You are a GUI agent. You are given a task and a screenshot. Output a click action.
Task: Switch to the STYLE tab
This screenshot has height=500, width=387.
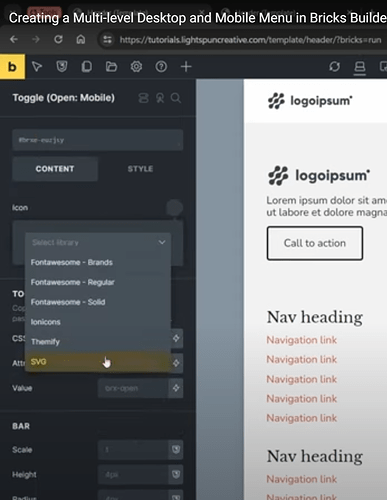pos(140,169)
